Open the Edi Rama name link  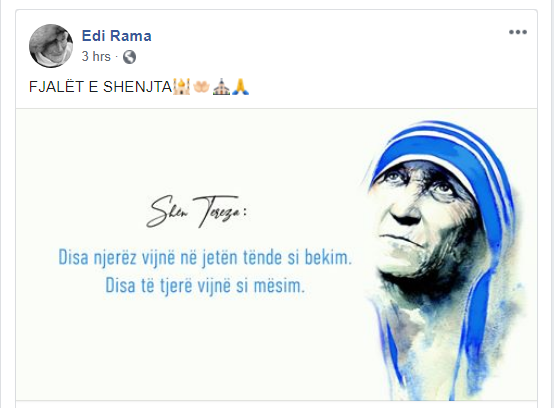[x=117, y=36]
